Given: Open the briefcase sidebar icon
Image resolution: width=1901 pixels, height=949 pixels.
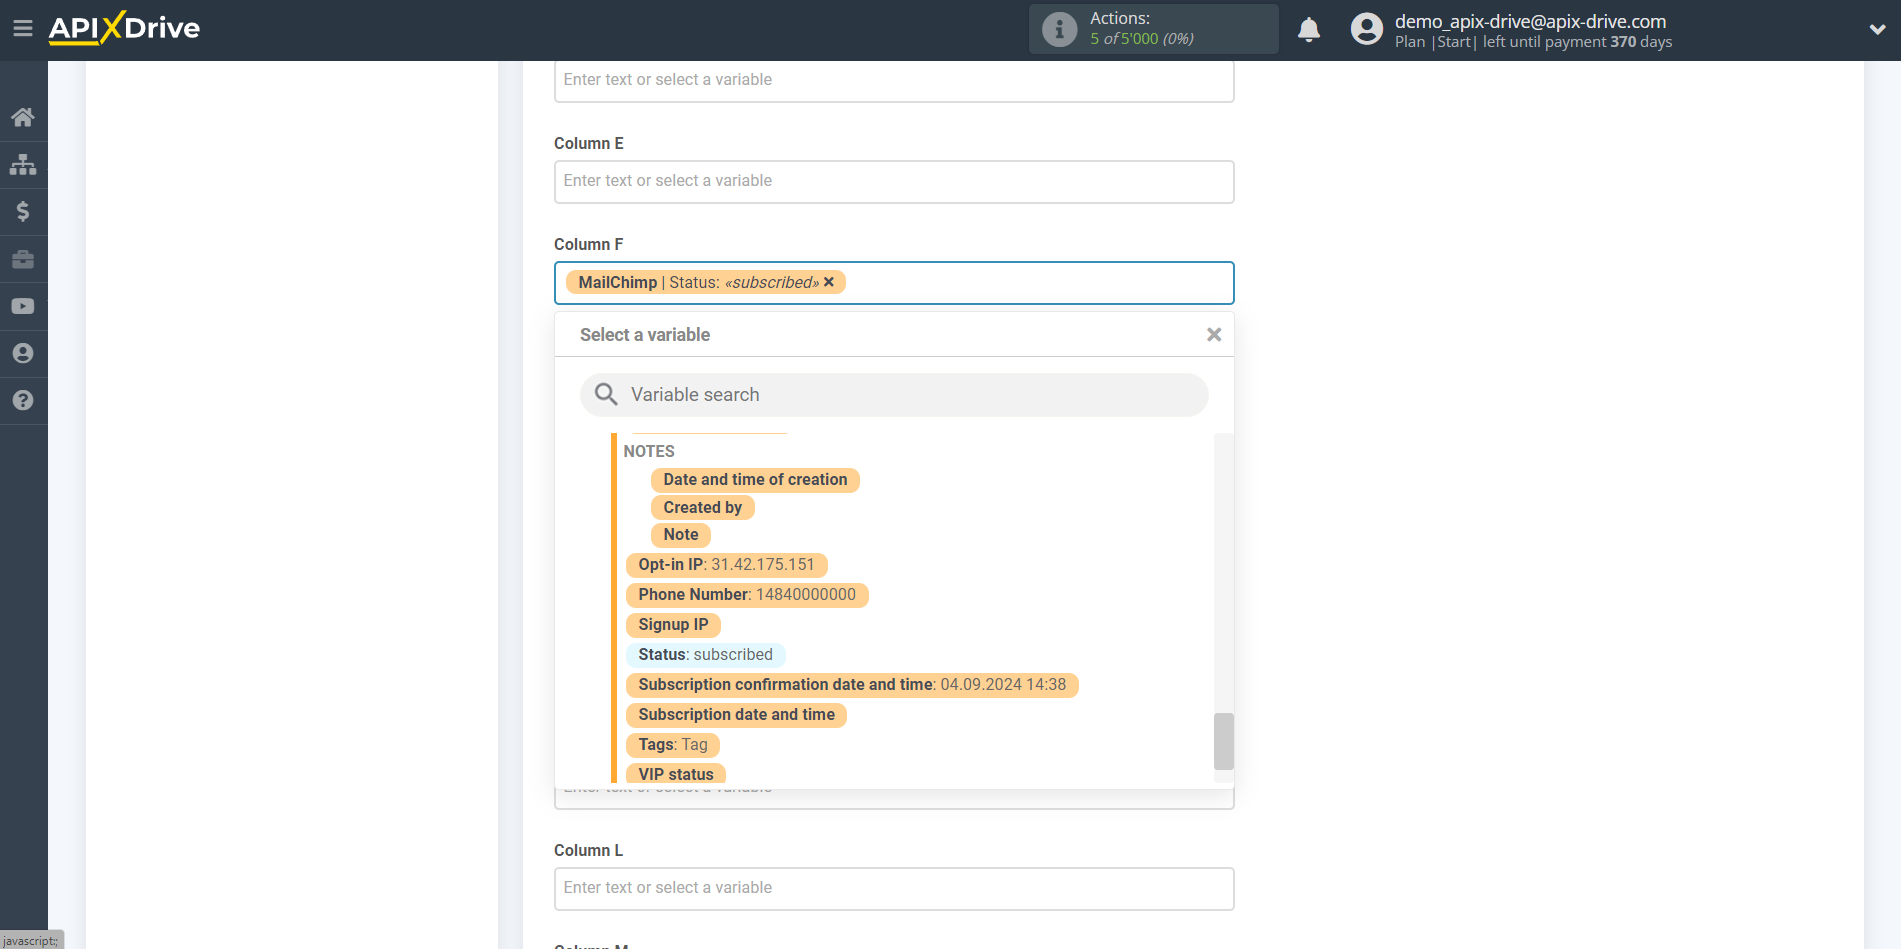Looking at the screenshot, I should coord(23,259).
